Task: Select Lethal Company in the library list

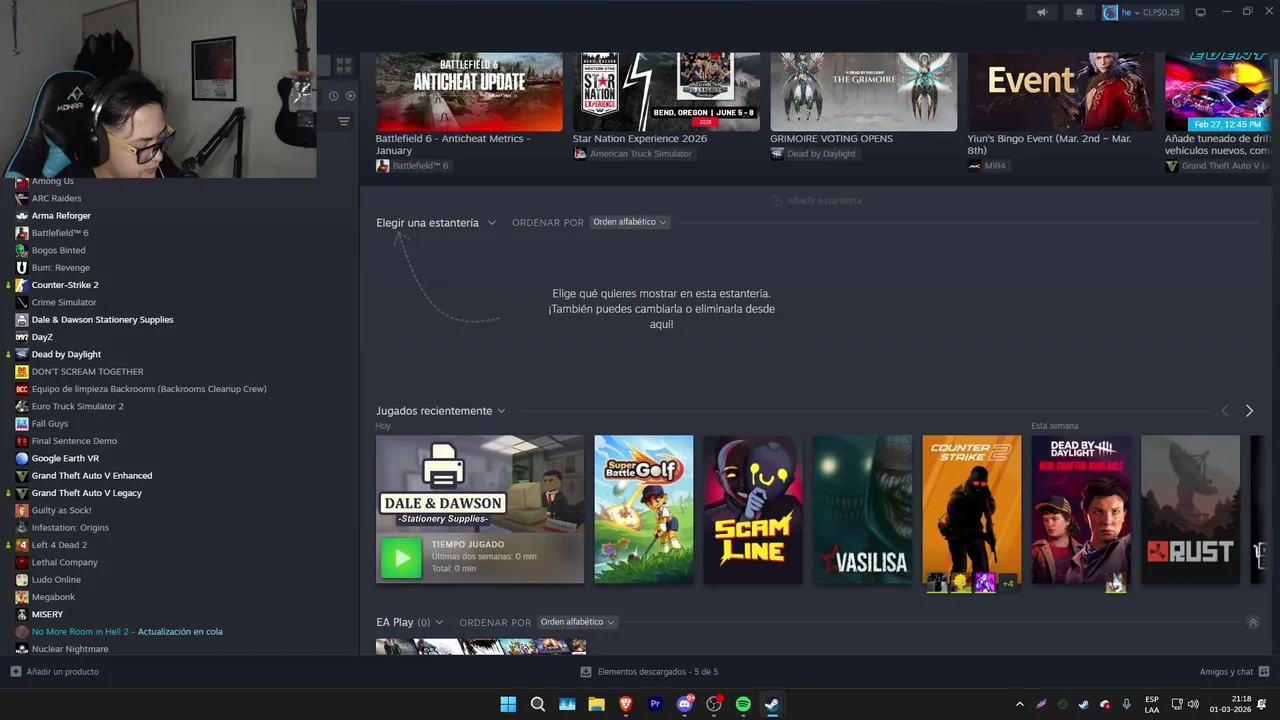Action: tap(64, 562)
